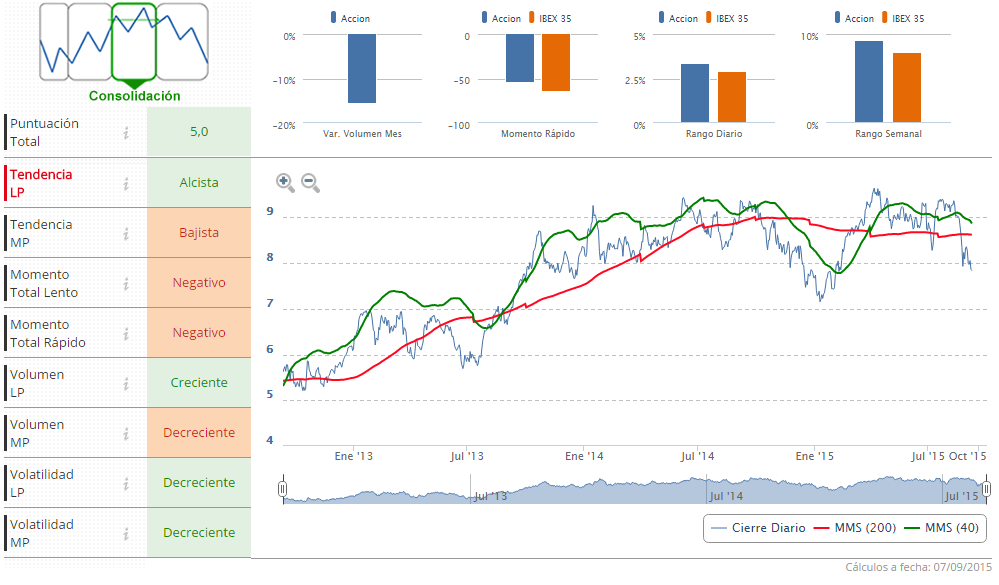Click info icon for Volatilidad LP
Viewport: 999px width, 585px height.
pyautogui.click(x=127, y=483)
